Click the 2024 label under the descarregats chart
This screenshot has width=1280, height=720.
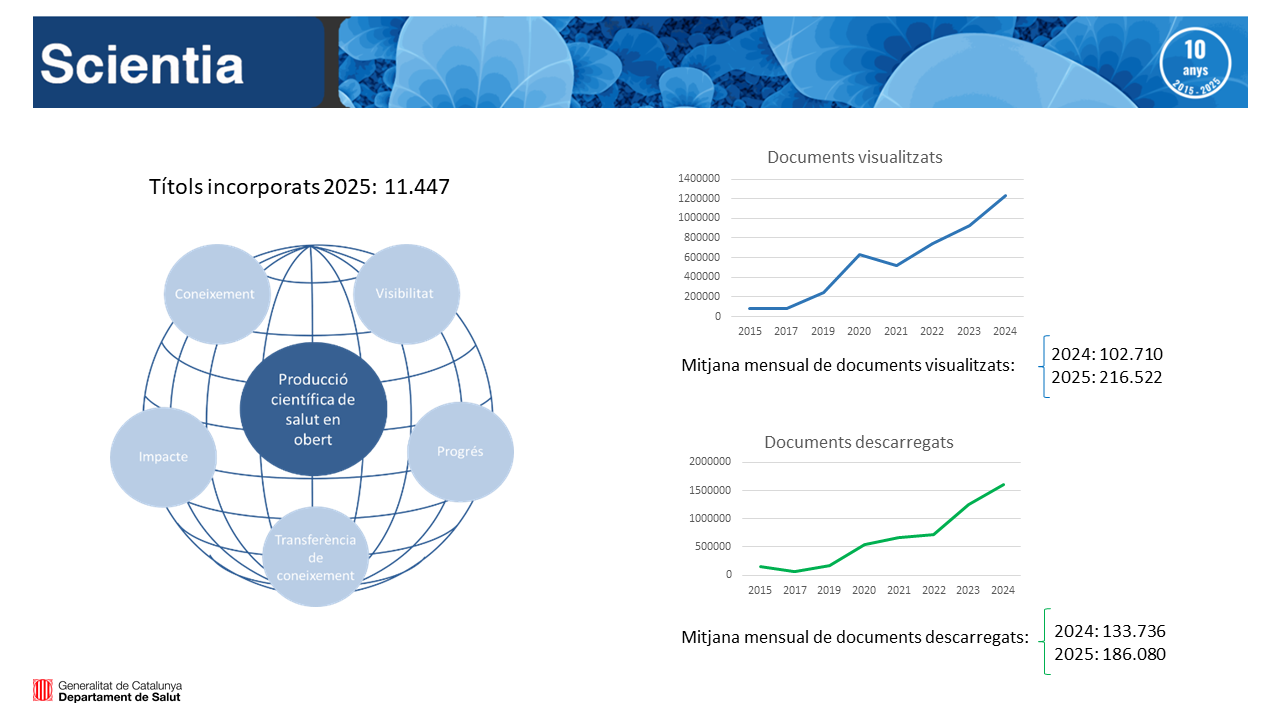tap(1003, 590)
